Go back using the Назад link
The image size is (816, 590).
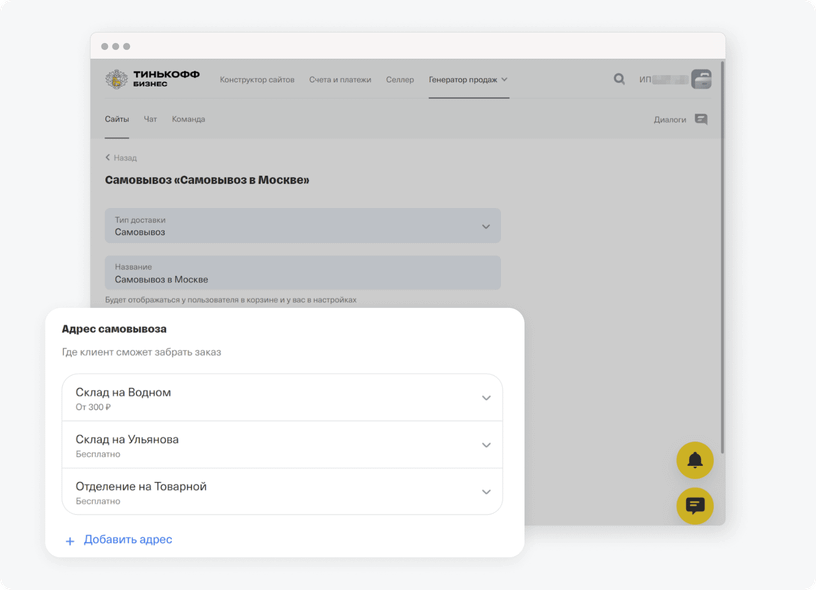coord(125,158)
